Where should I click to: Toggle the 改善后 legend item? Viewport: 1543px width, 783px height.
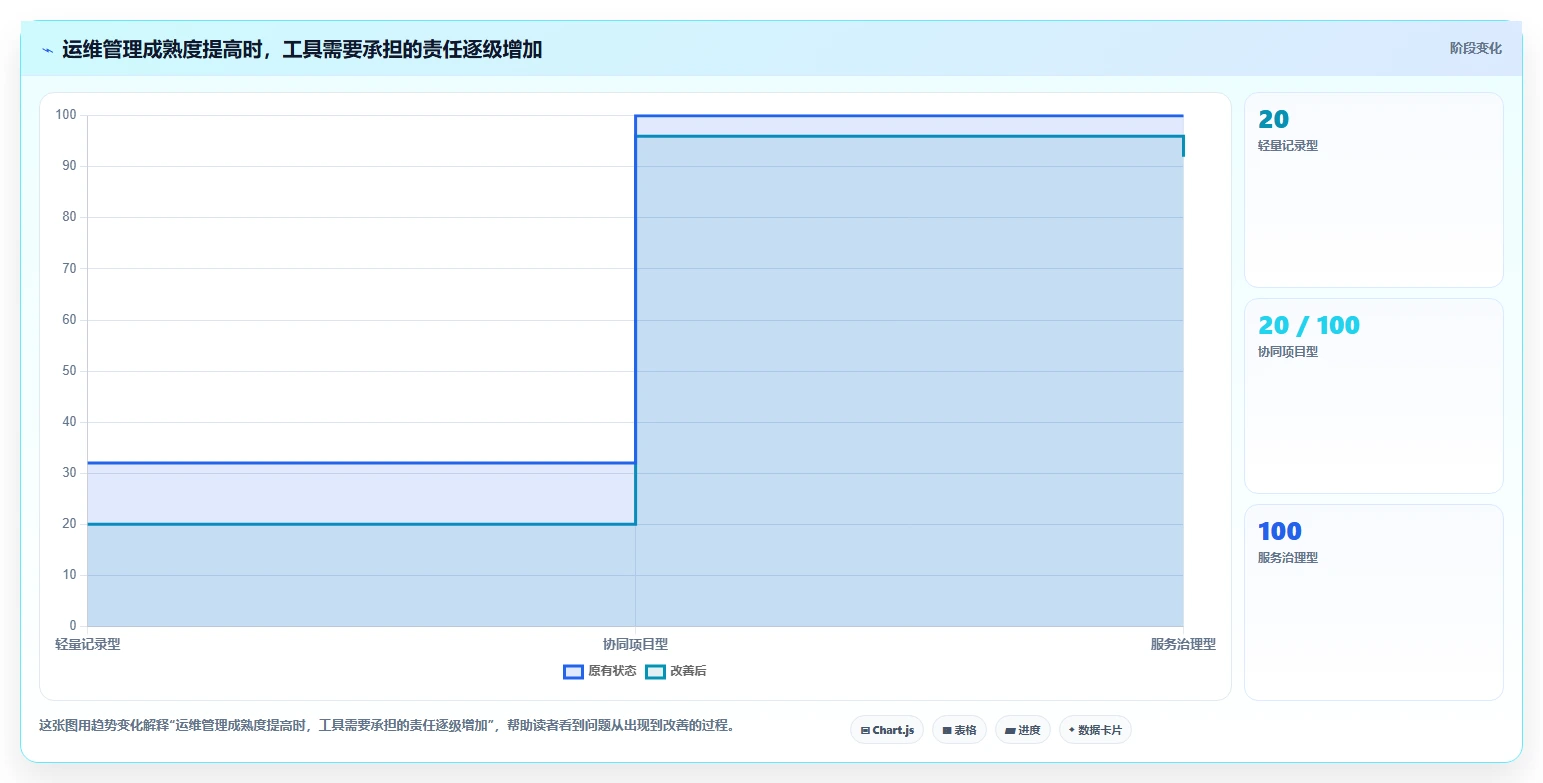675,671
